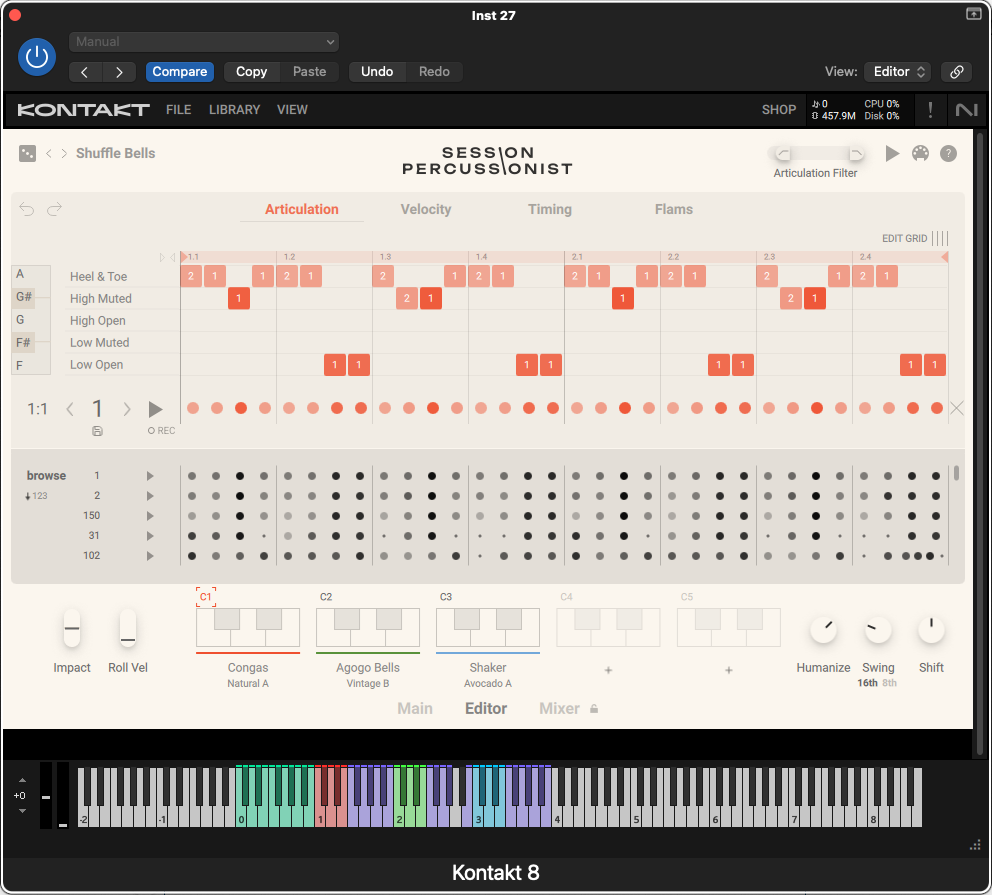Adjust the Impact slider

click(x=72, y=629)
